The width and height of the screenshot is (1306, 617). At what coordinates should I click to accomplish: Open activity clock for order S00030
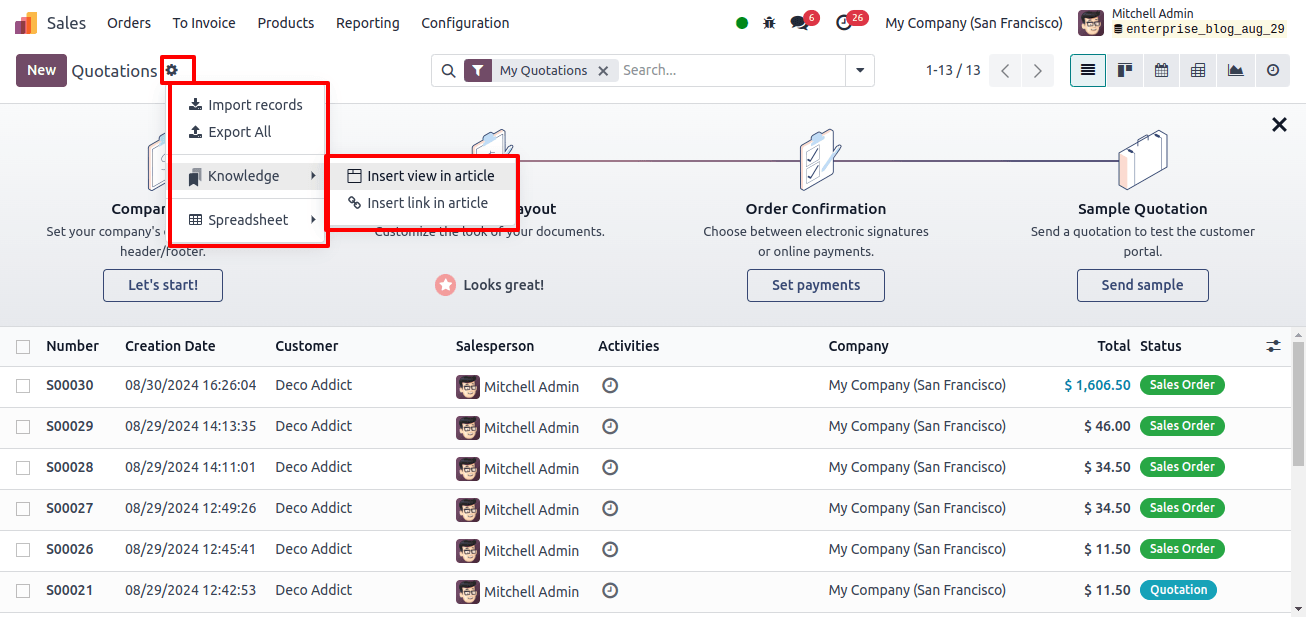tap(610, 385)
